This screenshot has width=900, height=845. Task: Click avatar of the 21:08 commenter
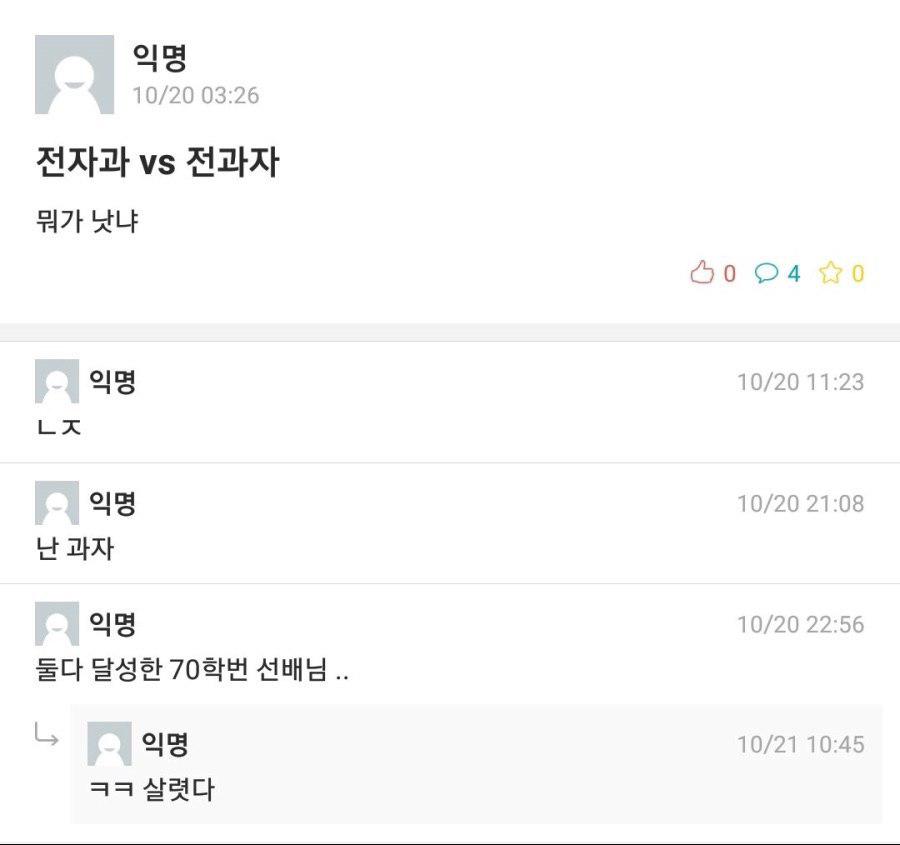tap(57, 503)
